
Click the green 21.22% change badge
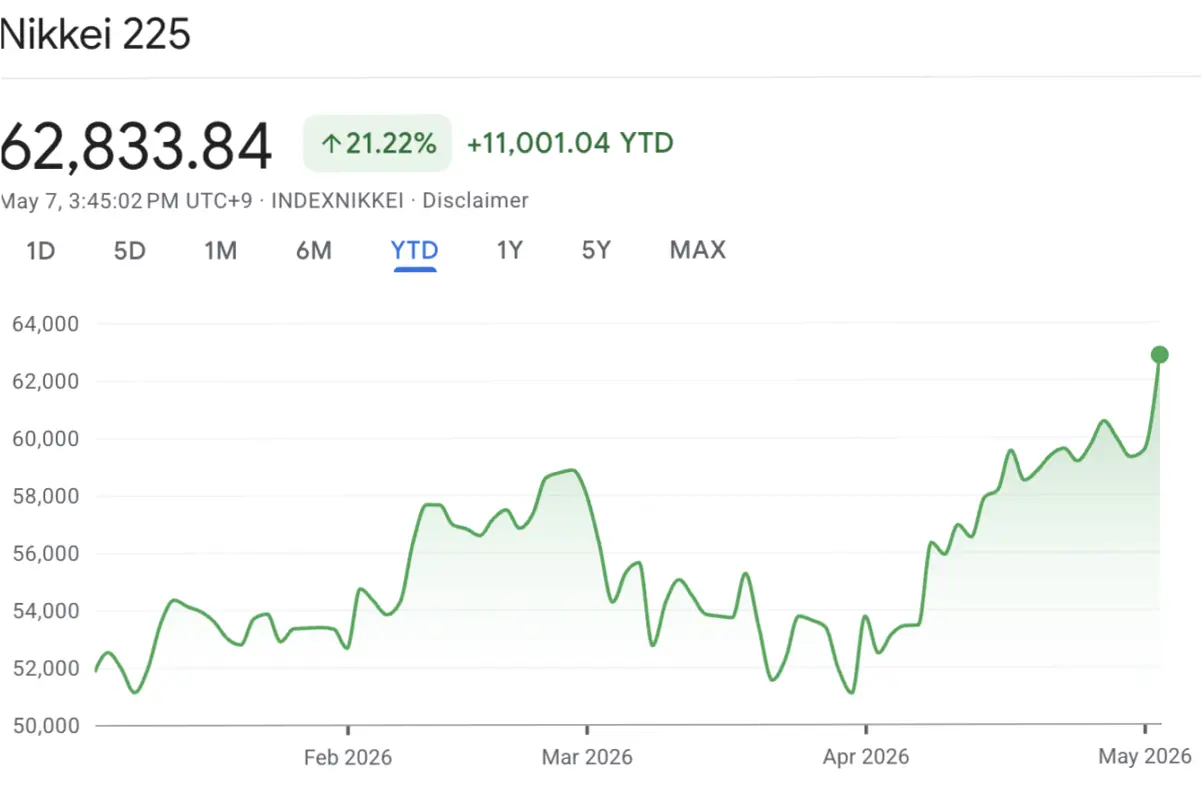click(x=378, y=144)
